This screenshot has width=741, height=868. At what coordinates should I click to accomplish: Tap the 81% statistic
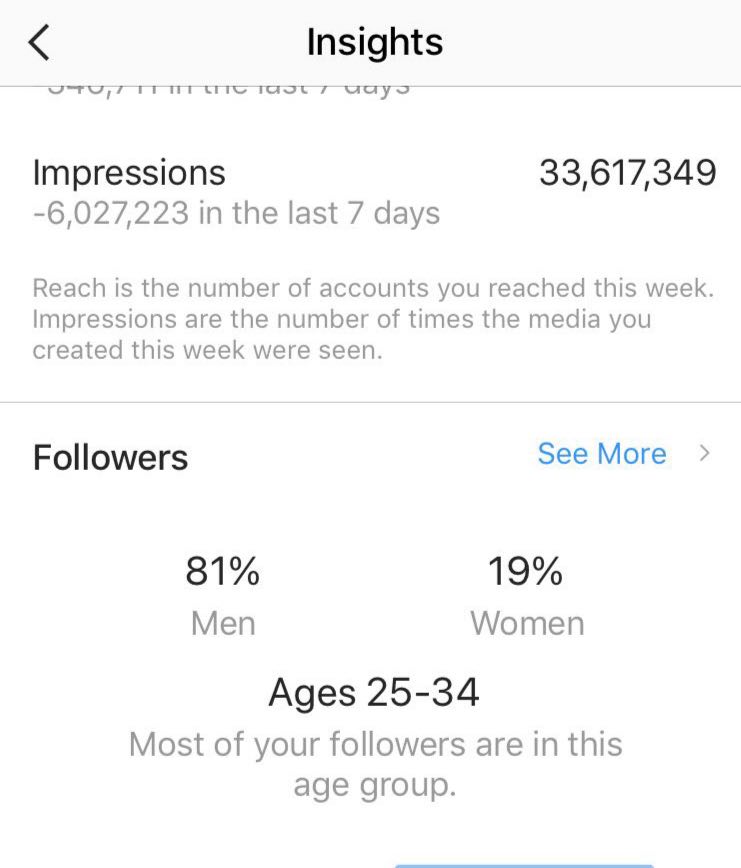222,572
